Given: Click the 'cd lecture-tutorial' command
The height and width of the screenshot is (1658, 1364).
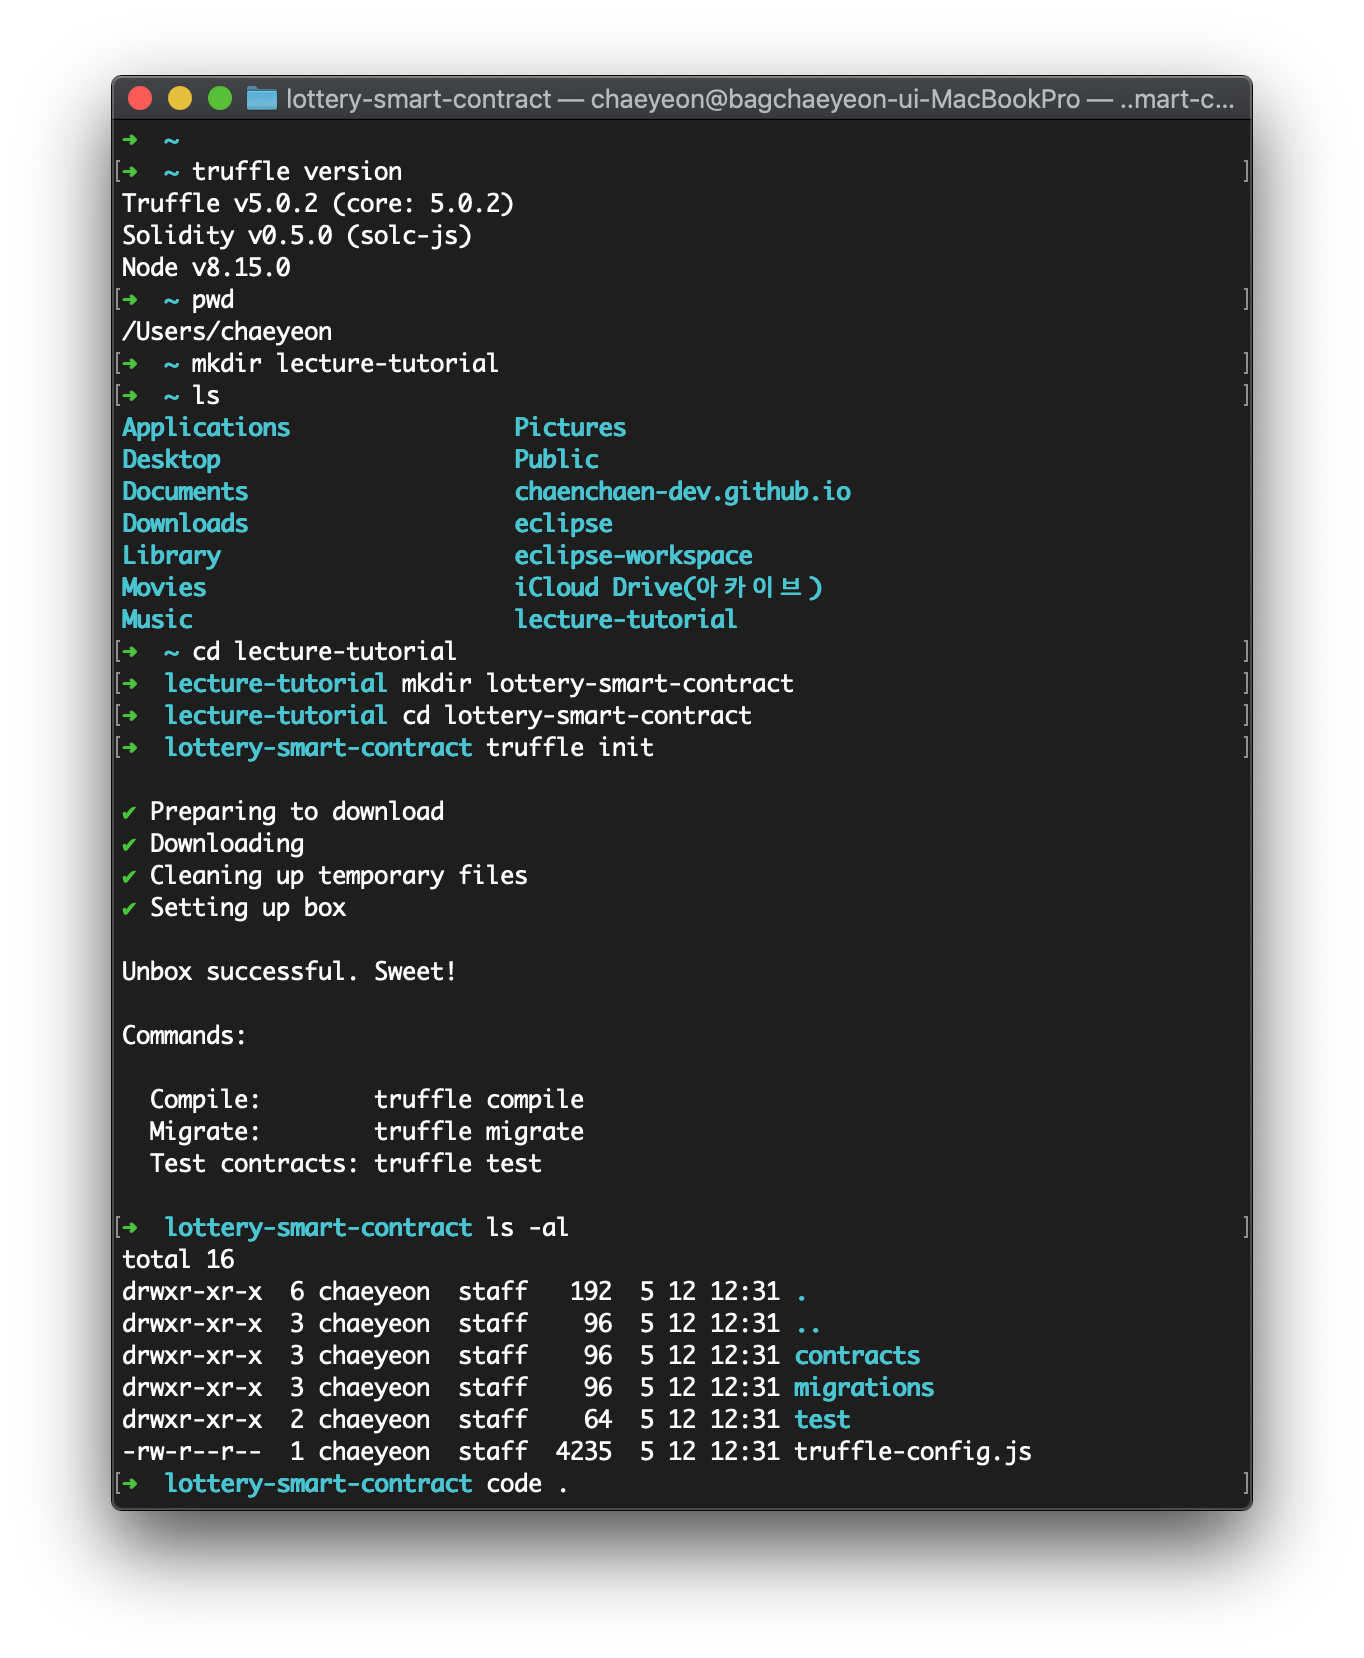Looking at the screenshot, I should coord(324,651).
